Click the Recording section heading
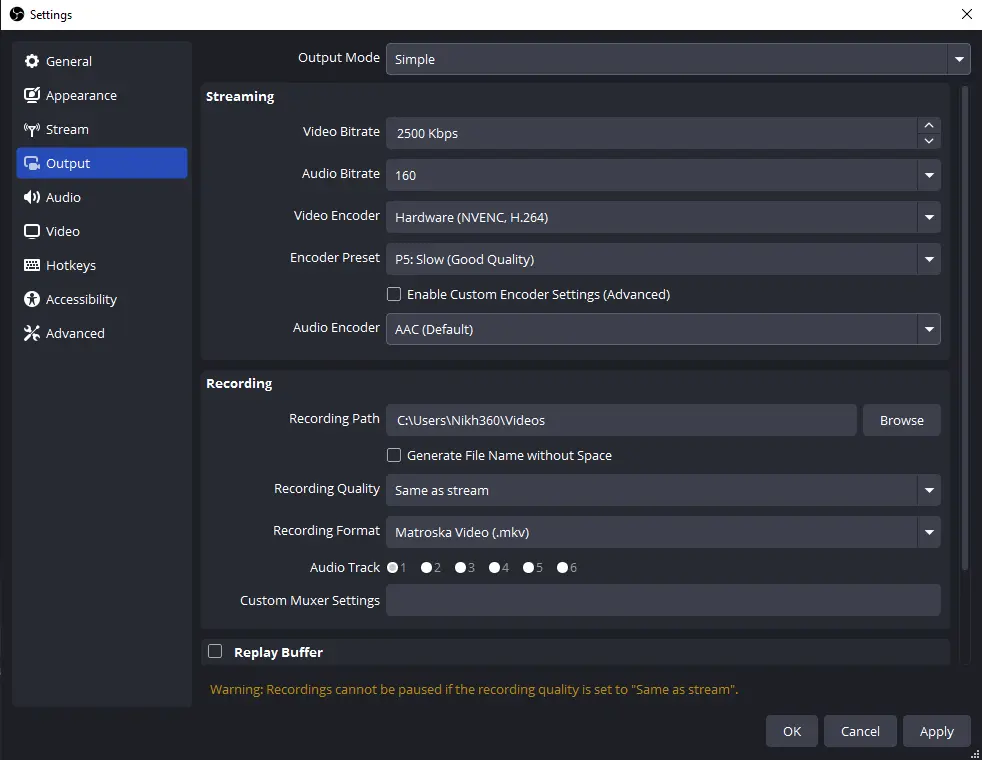 pyautogui.click(x=239, y=383)
